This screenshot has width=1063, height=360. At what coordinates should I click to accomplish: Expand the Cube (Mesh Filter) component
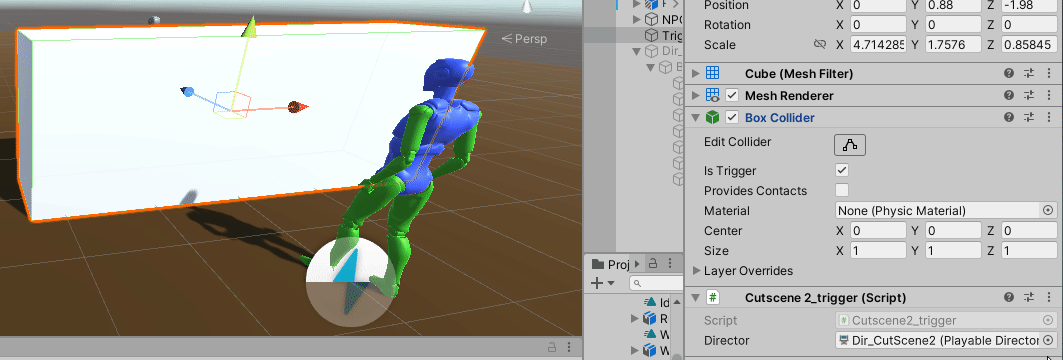(x=695, y=73)
